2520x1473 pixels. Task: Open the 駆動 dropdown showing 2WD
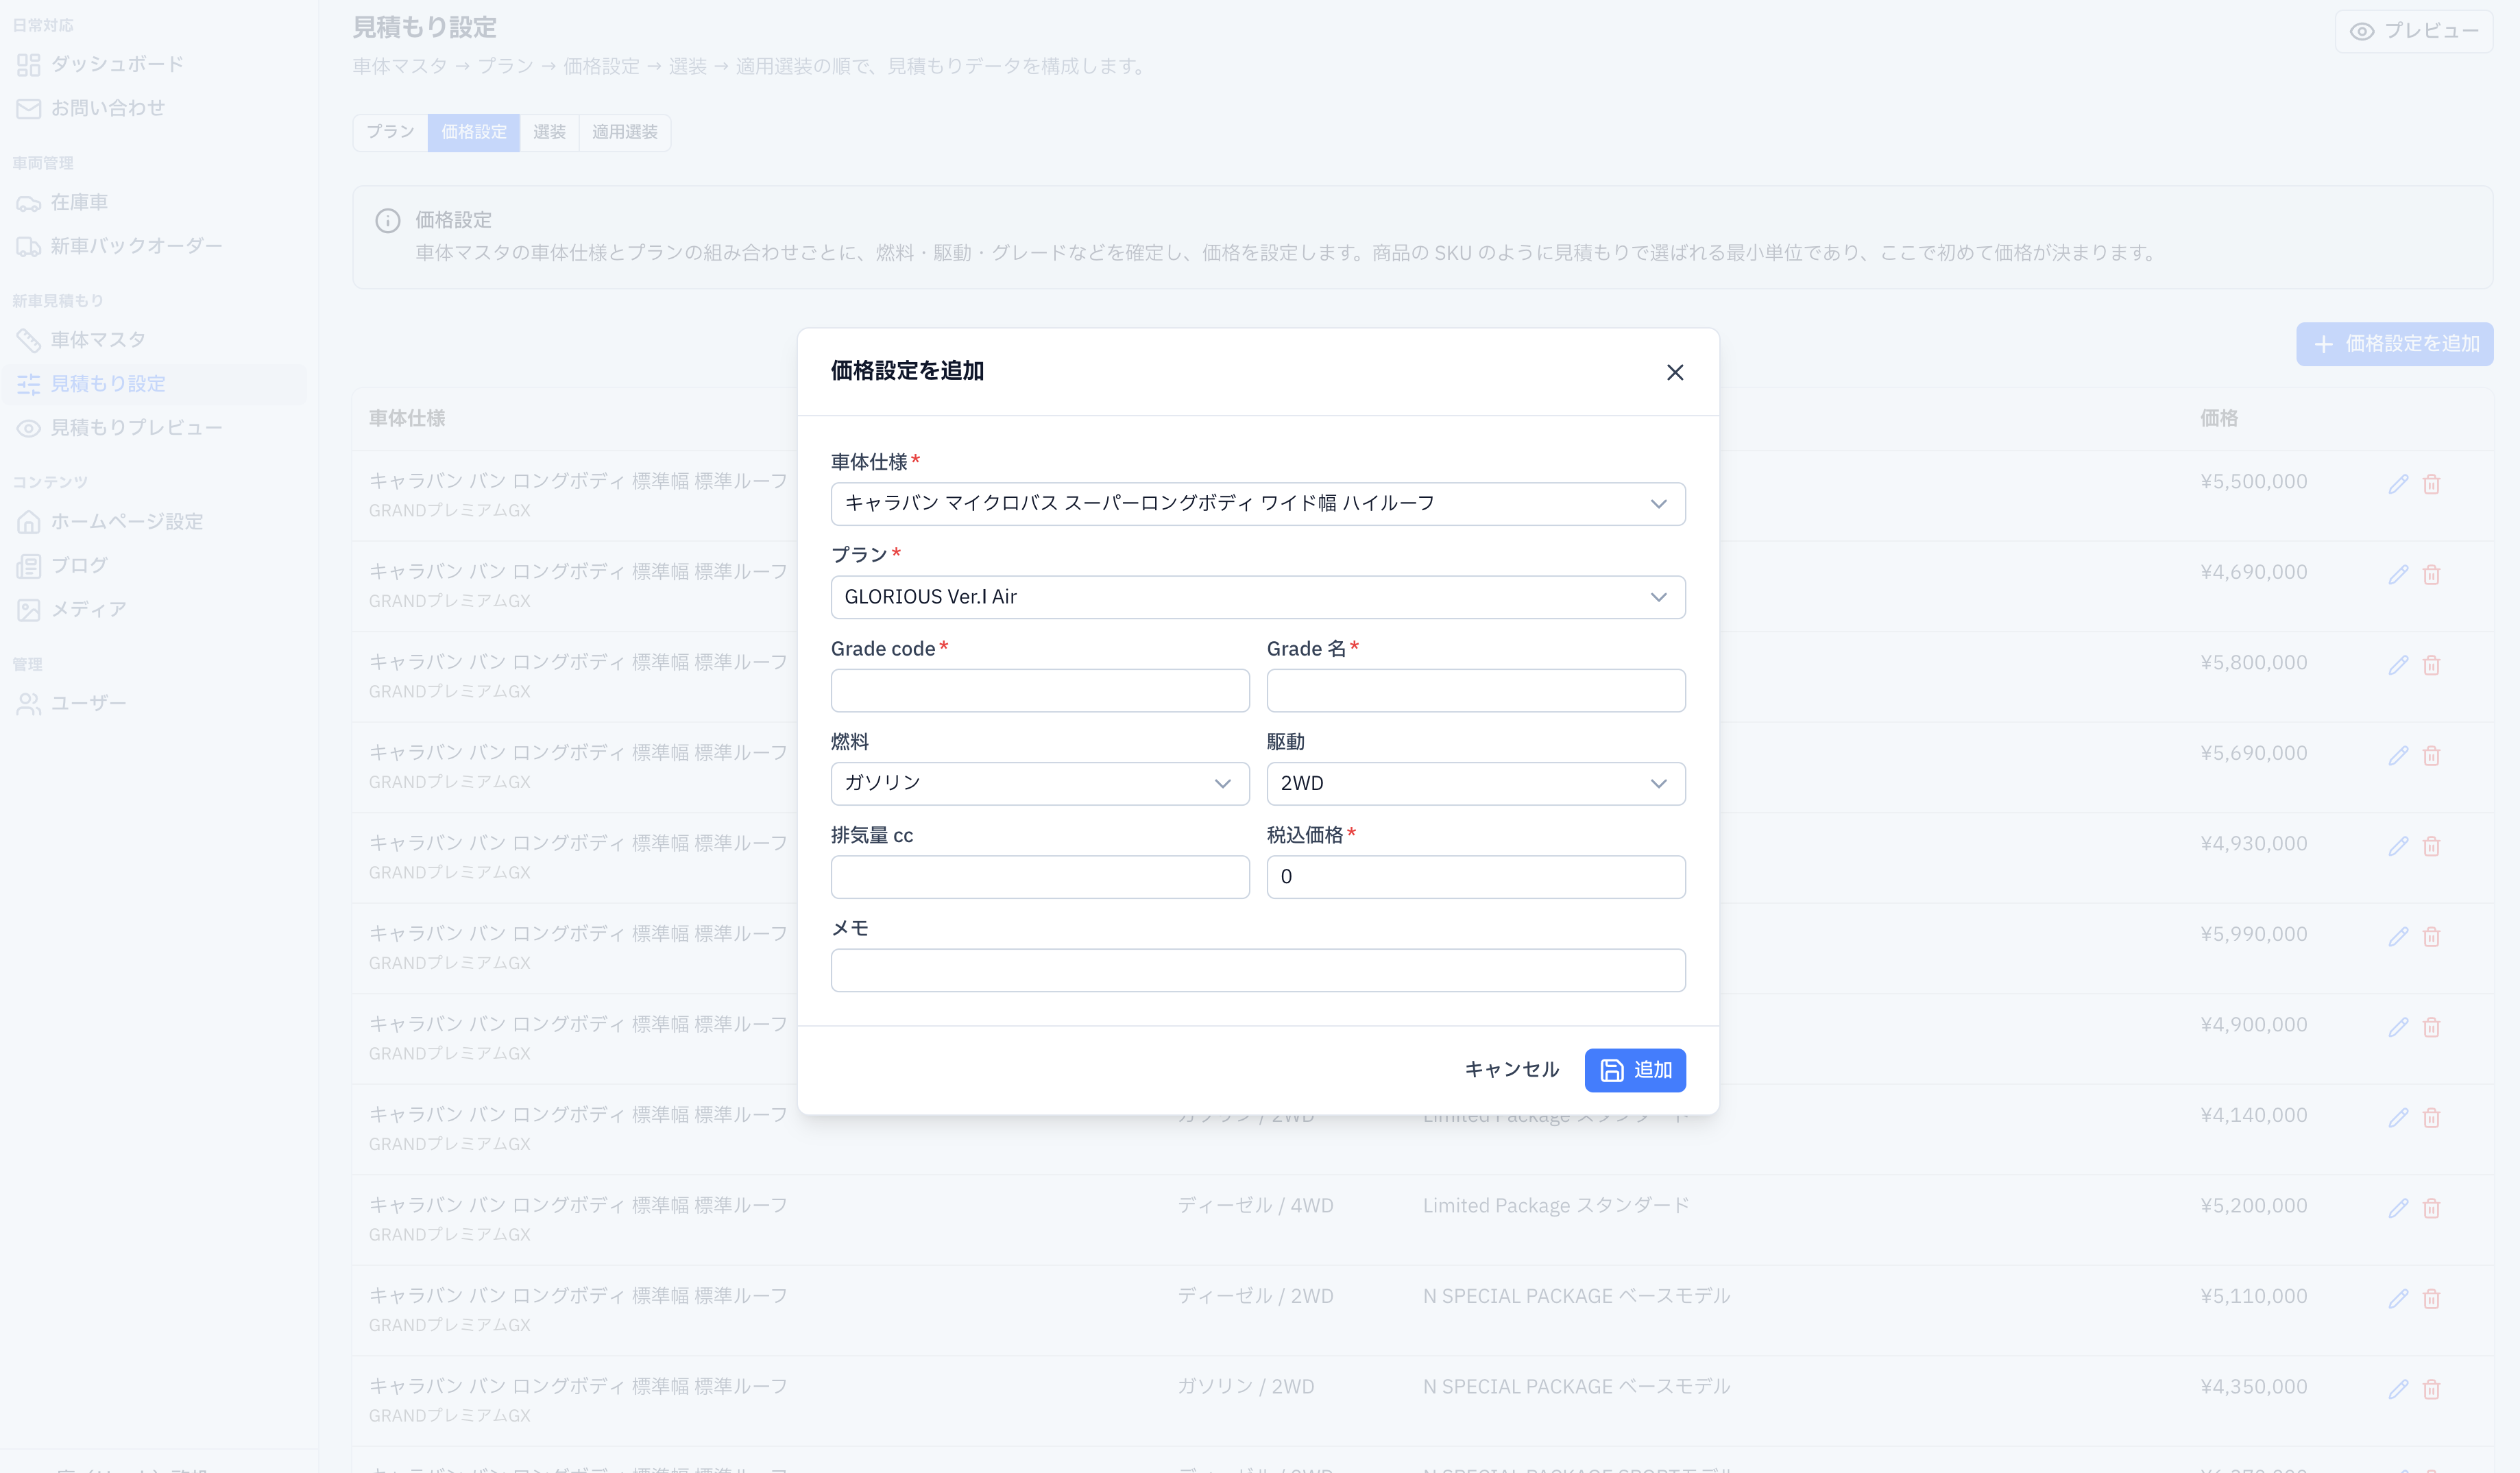tap(1476, 783)
